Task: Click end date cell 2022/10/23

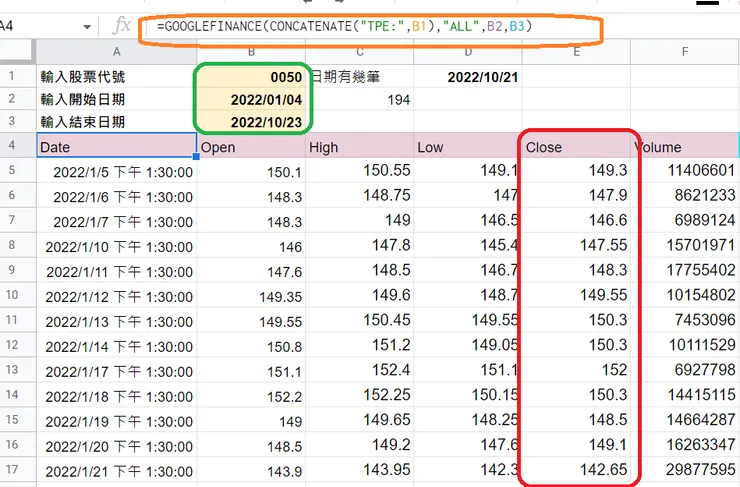Action: 251,122
